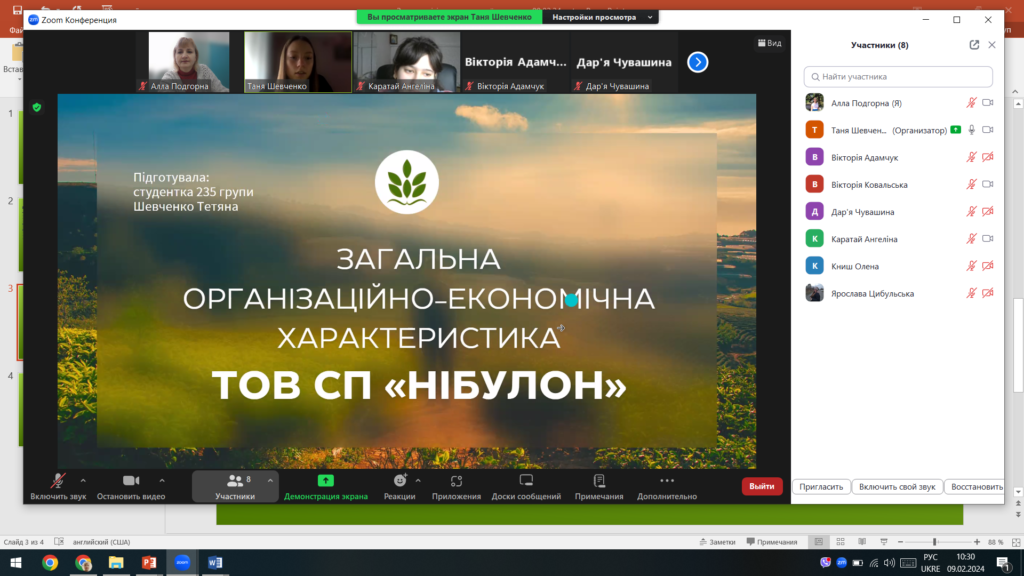Screen dimensions: 1024x576
Task: Open Whiteboards (Доски сообщений)
Action: pyautogui.click(x=526, y=487)
